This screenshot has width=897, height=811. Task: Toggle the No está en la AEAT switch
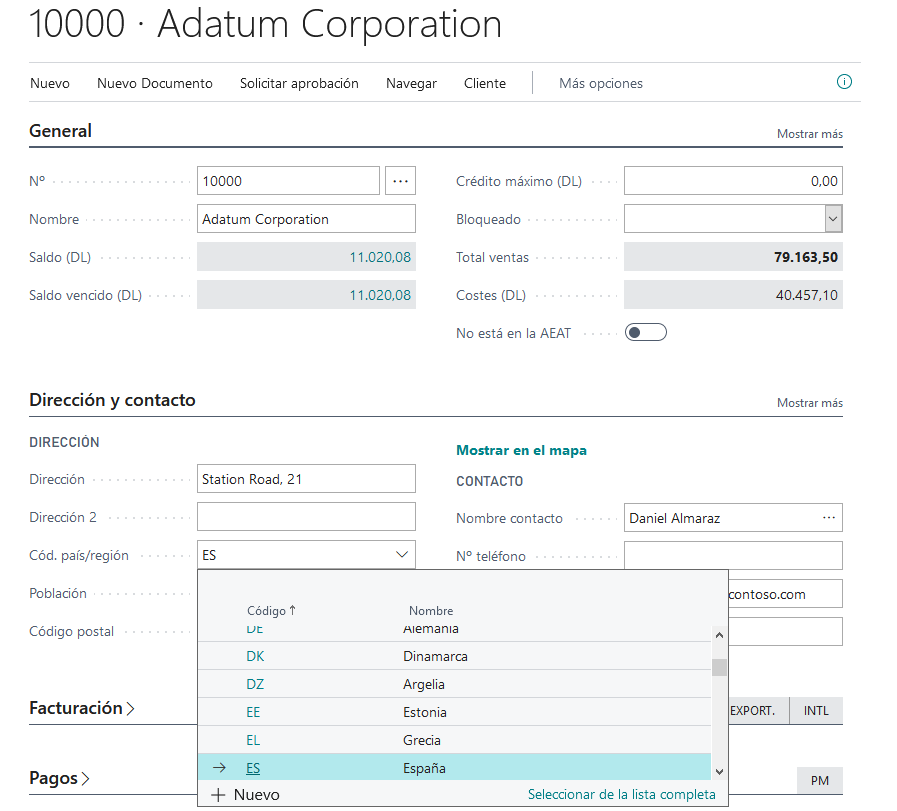(x=645, y=332)
